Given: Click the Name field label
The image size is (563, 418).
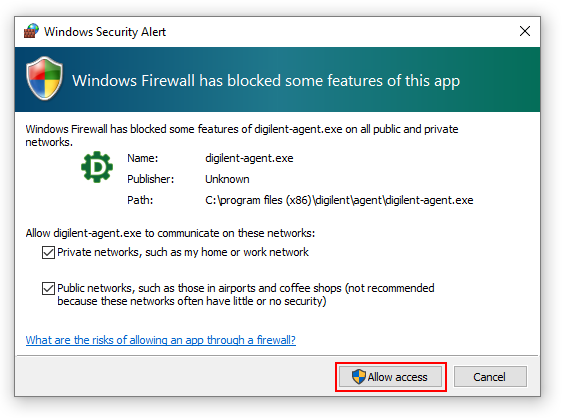Looking at the screenshot, I should [x=143, y=158].
